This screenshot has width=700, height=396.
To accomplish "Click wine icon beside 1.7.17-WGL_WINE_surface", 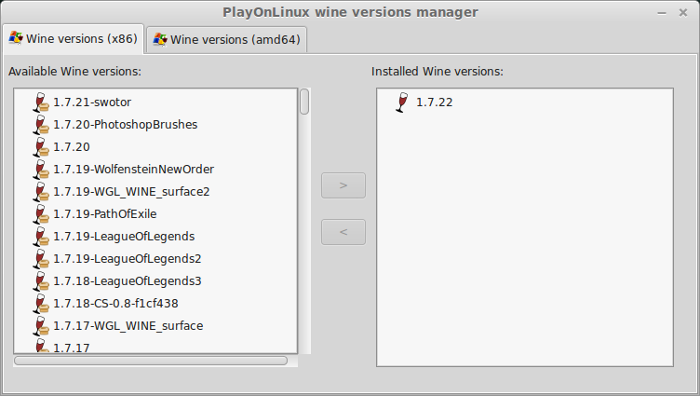I will (41, 325).
